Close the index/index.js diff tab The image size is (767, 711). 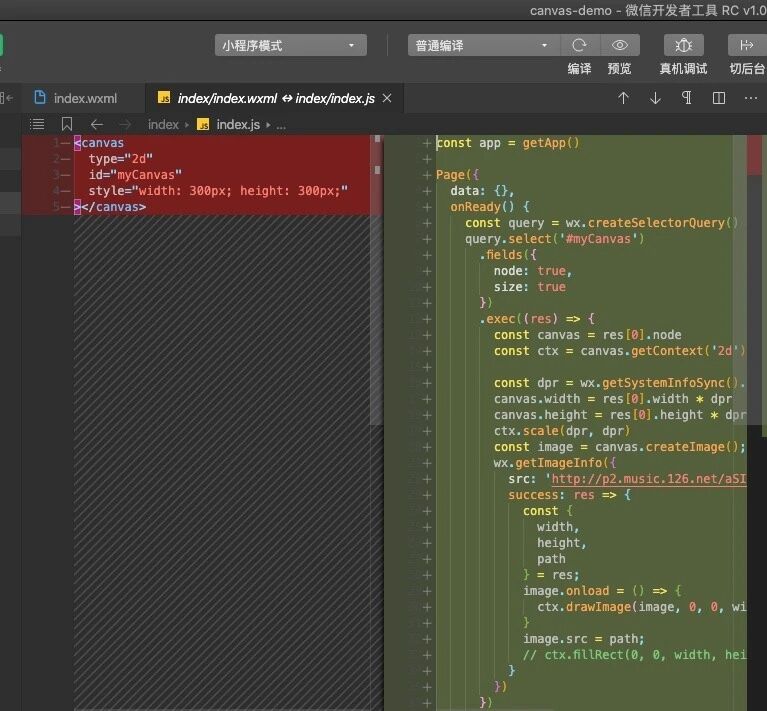(387, 98)
